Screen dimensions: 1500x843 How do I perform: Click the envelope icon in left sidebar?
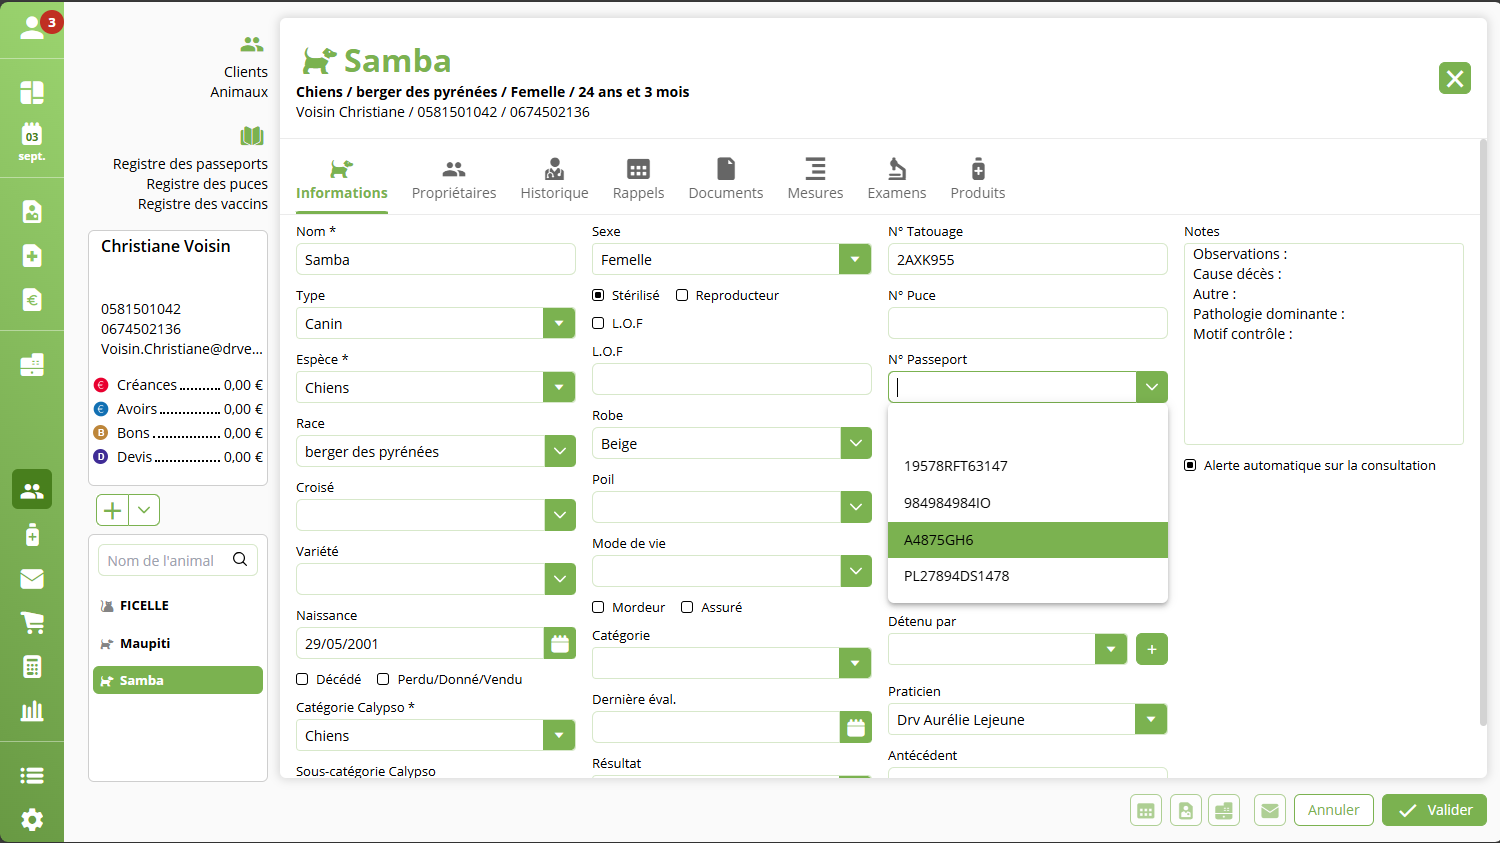point(32,579)
